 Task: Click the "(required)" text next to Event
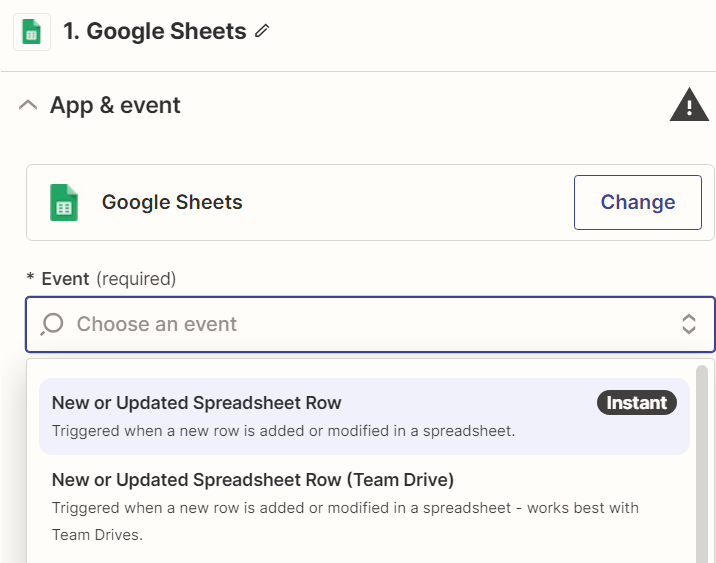[135, 278]
